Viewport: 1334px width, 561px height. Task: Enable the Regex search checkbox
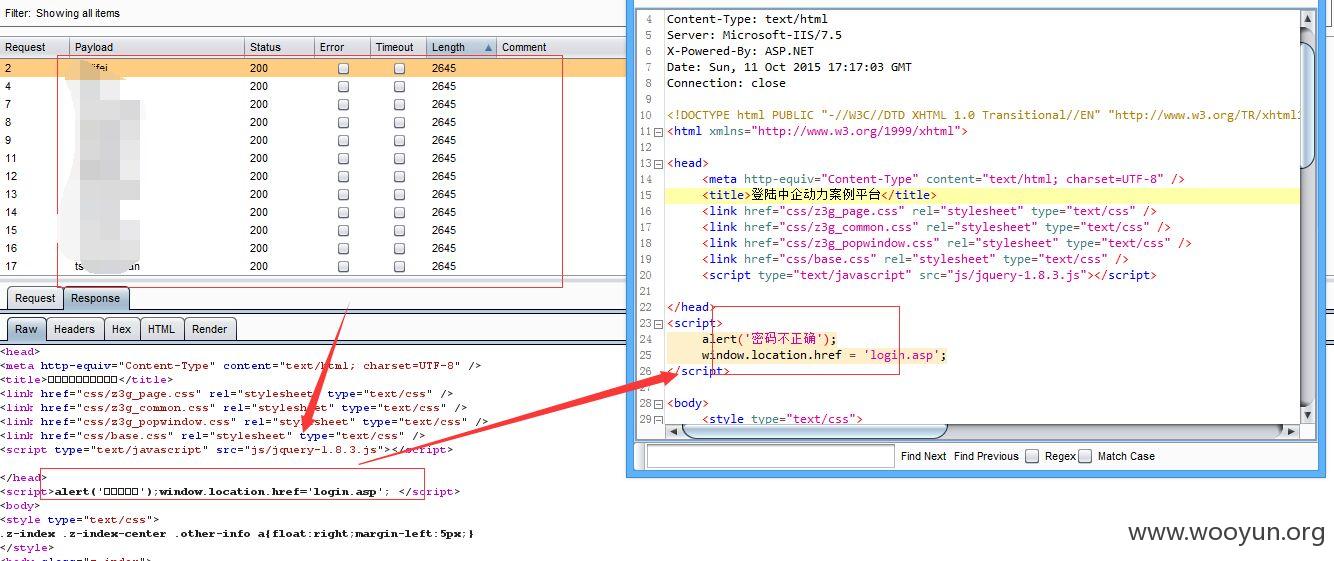coord(1032,456)
